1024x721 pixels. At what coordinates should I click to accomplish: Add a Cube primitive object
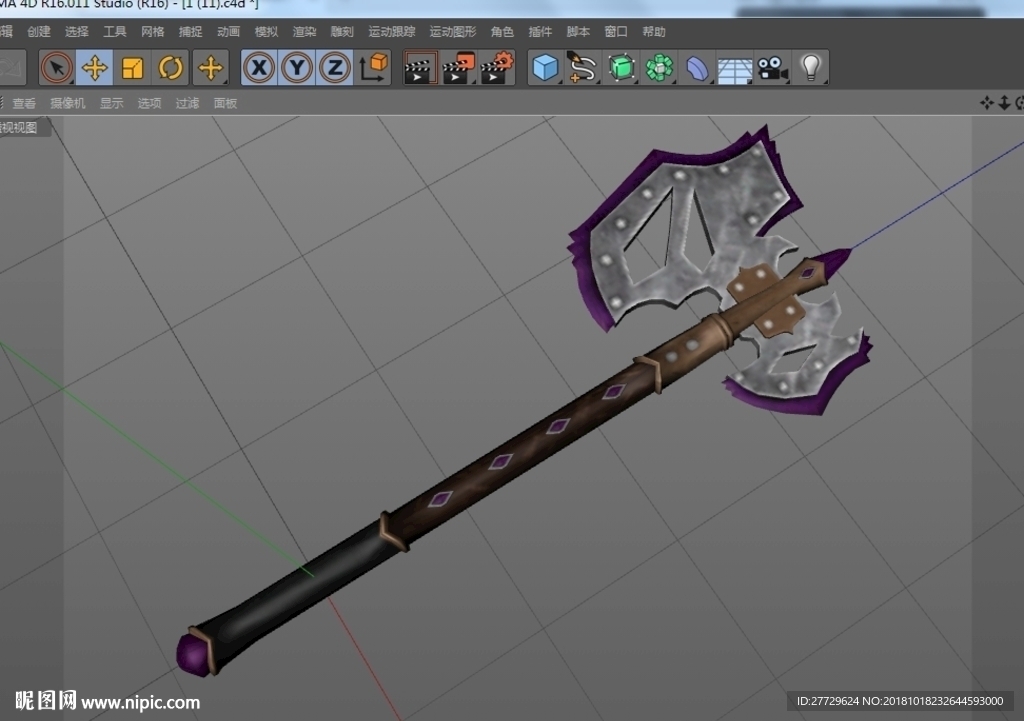pos(545,68)
